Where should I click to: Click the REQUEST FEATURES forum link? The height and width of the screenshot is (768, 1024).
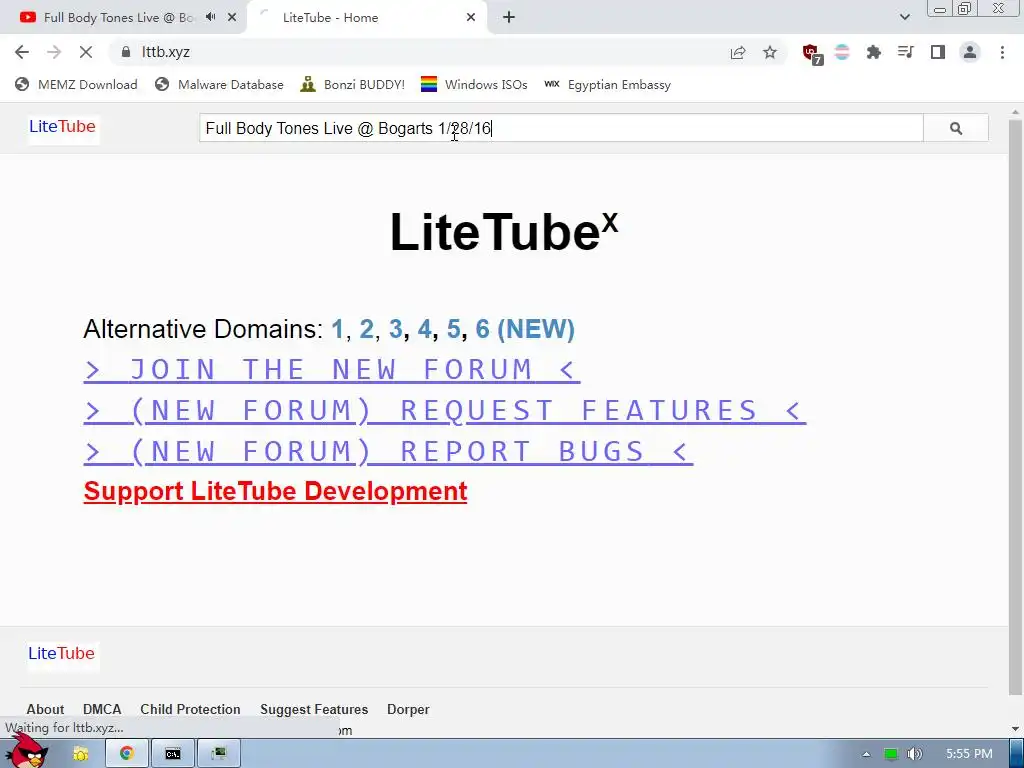point(445,411)
